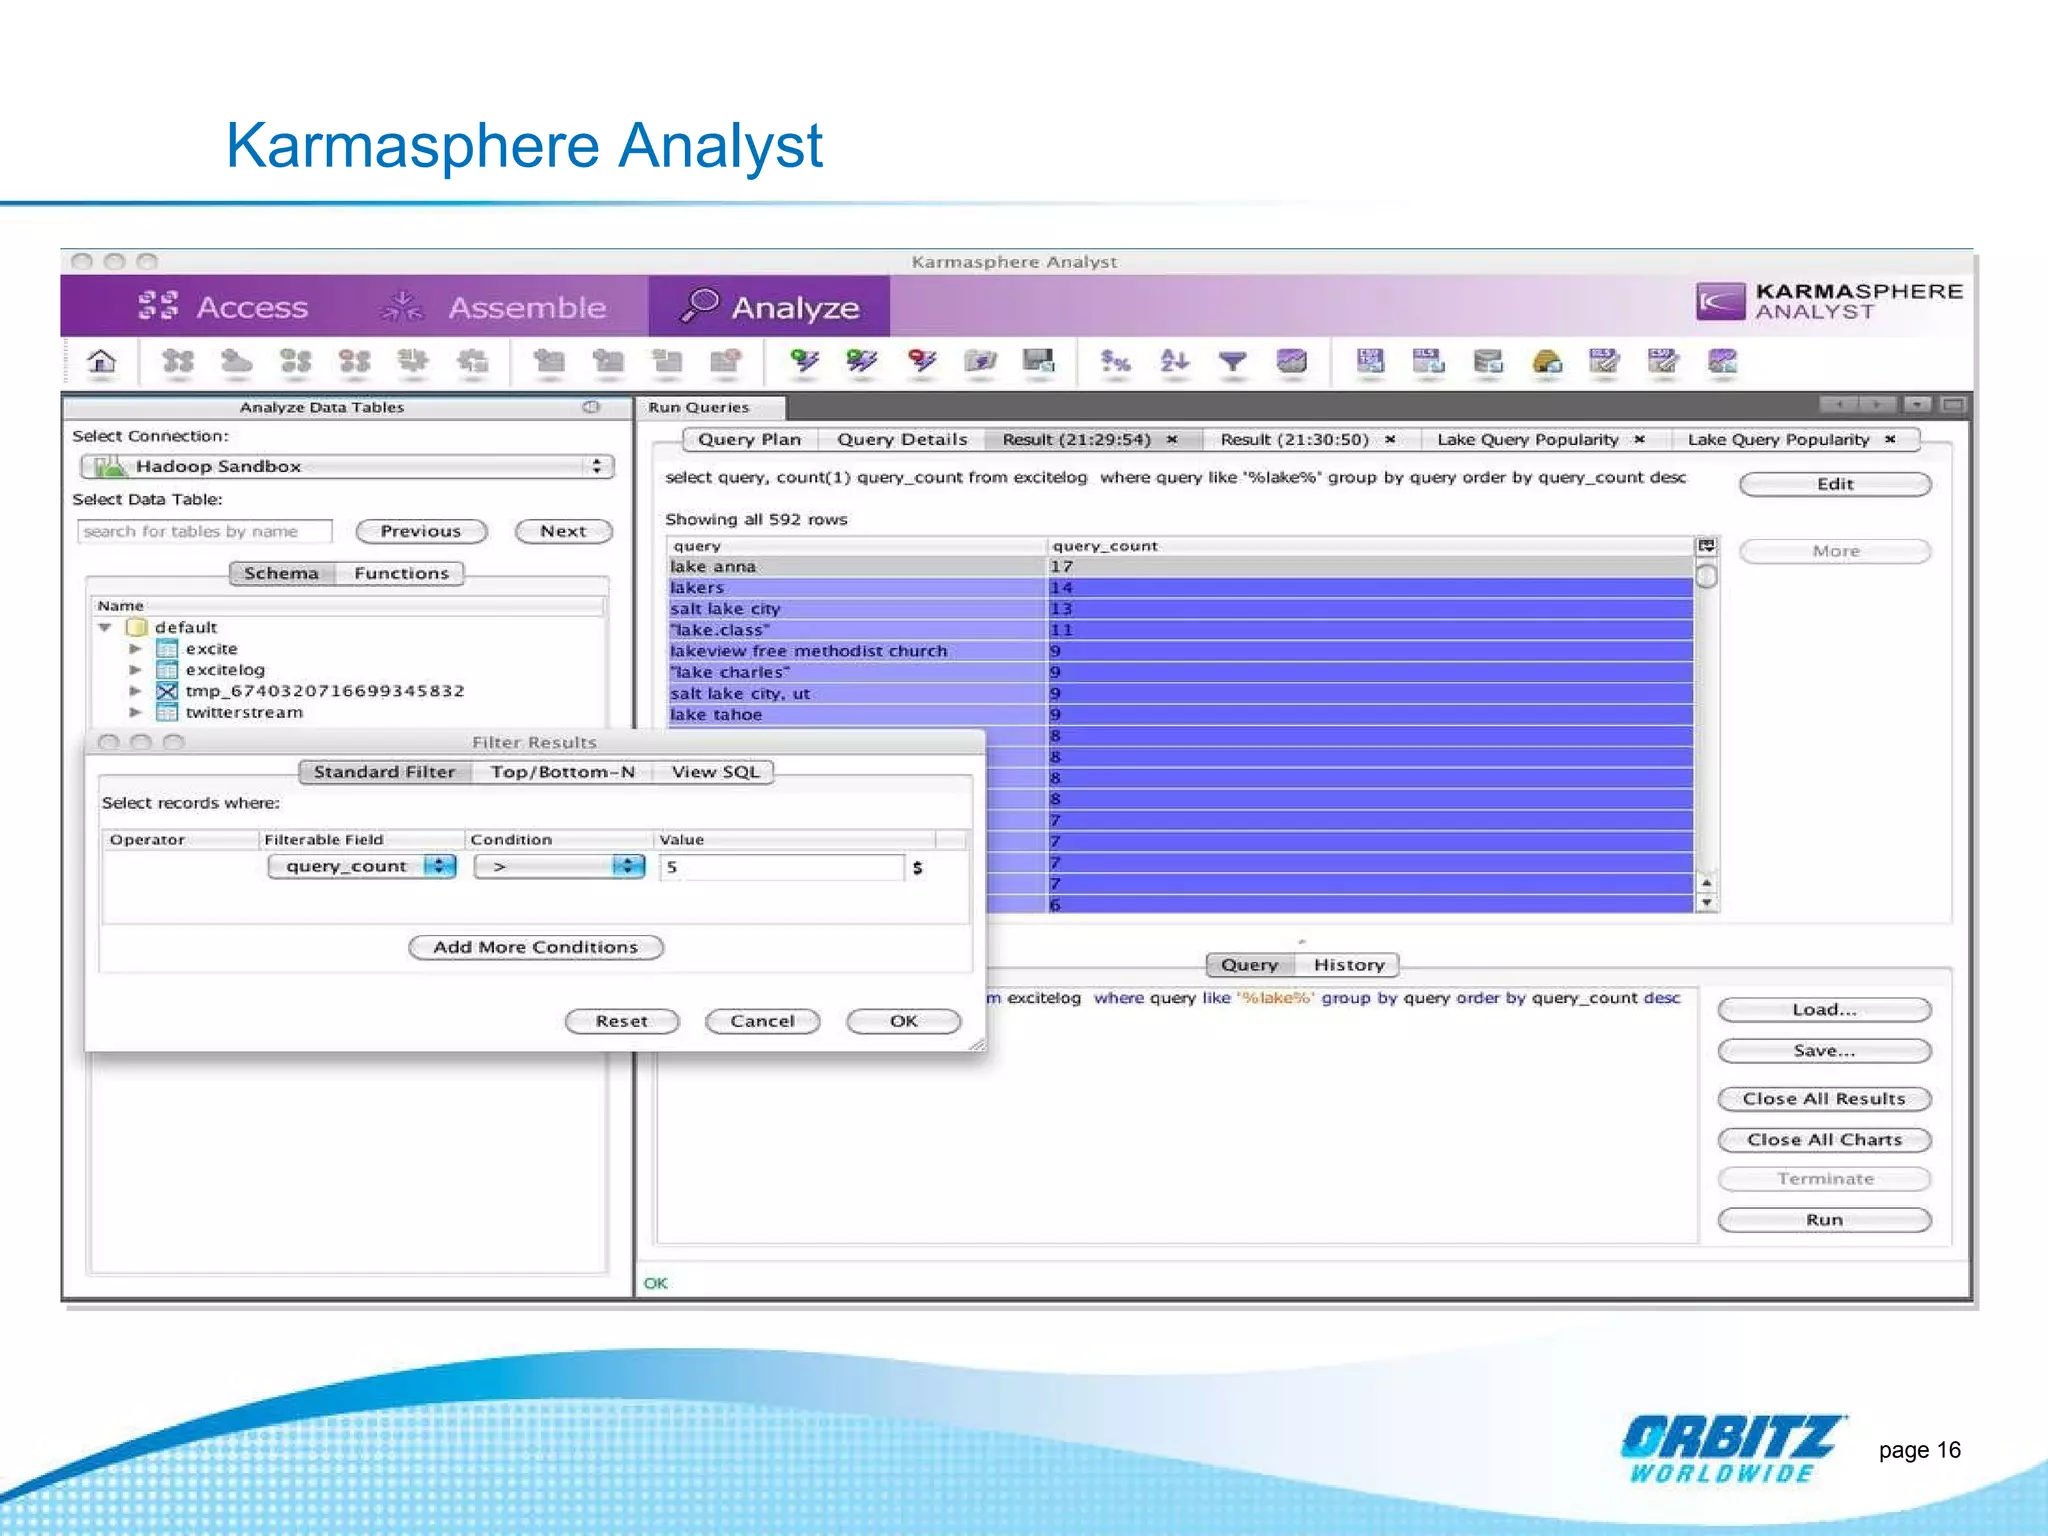Toggle to the Query pane
This screenshot has height=1536, width=2048.
[x=1250, y=966]
